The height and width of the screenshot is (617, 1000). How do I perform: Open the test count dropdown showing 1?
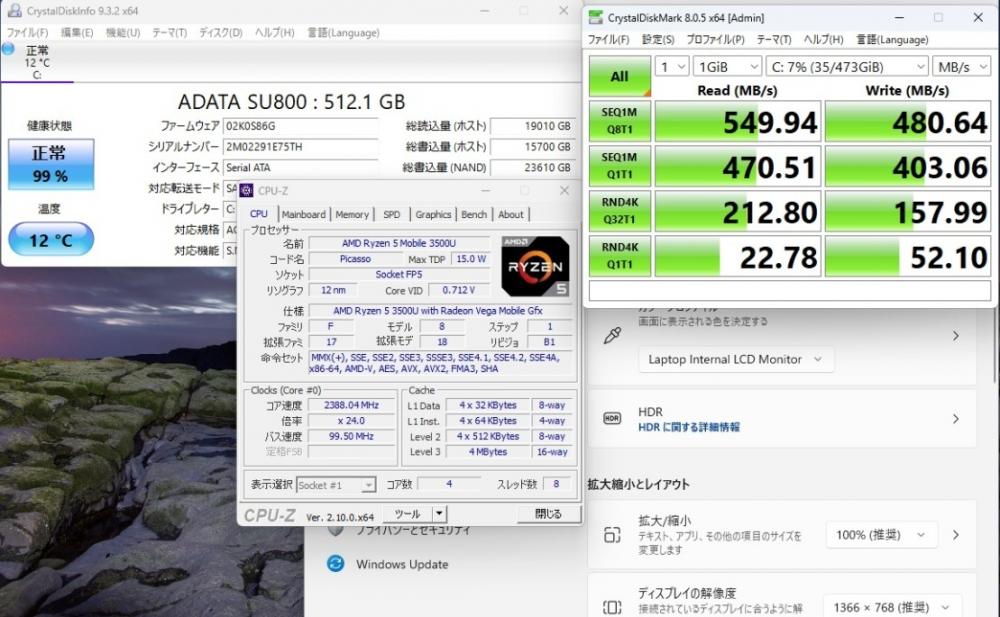[672, 66]
